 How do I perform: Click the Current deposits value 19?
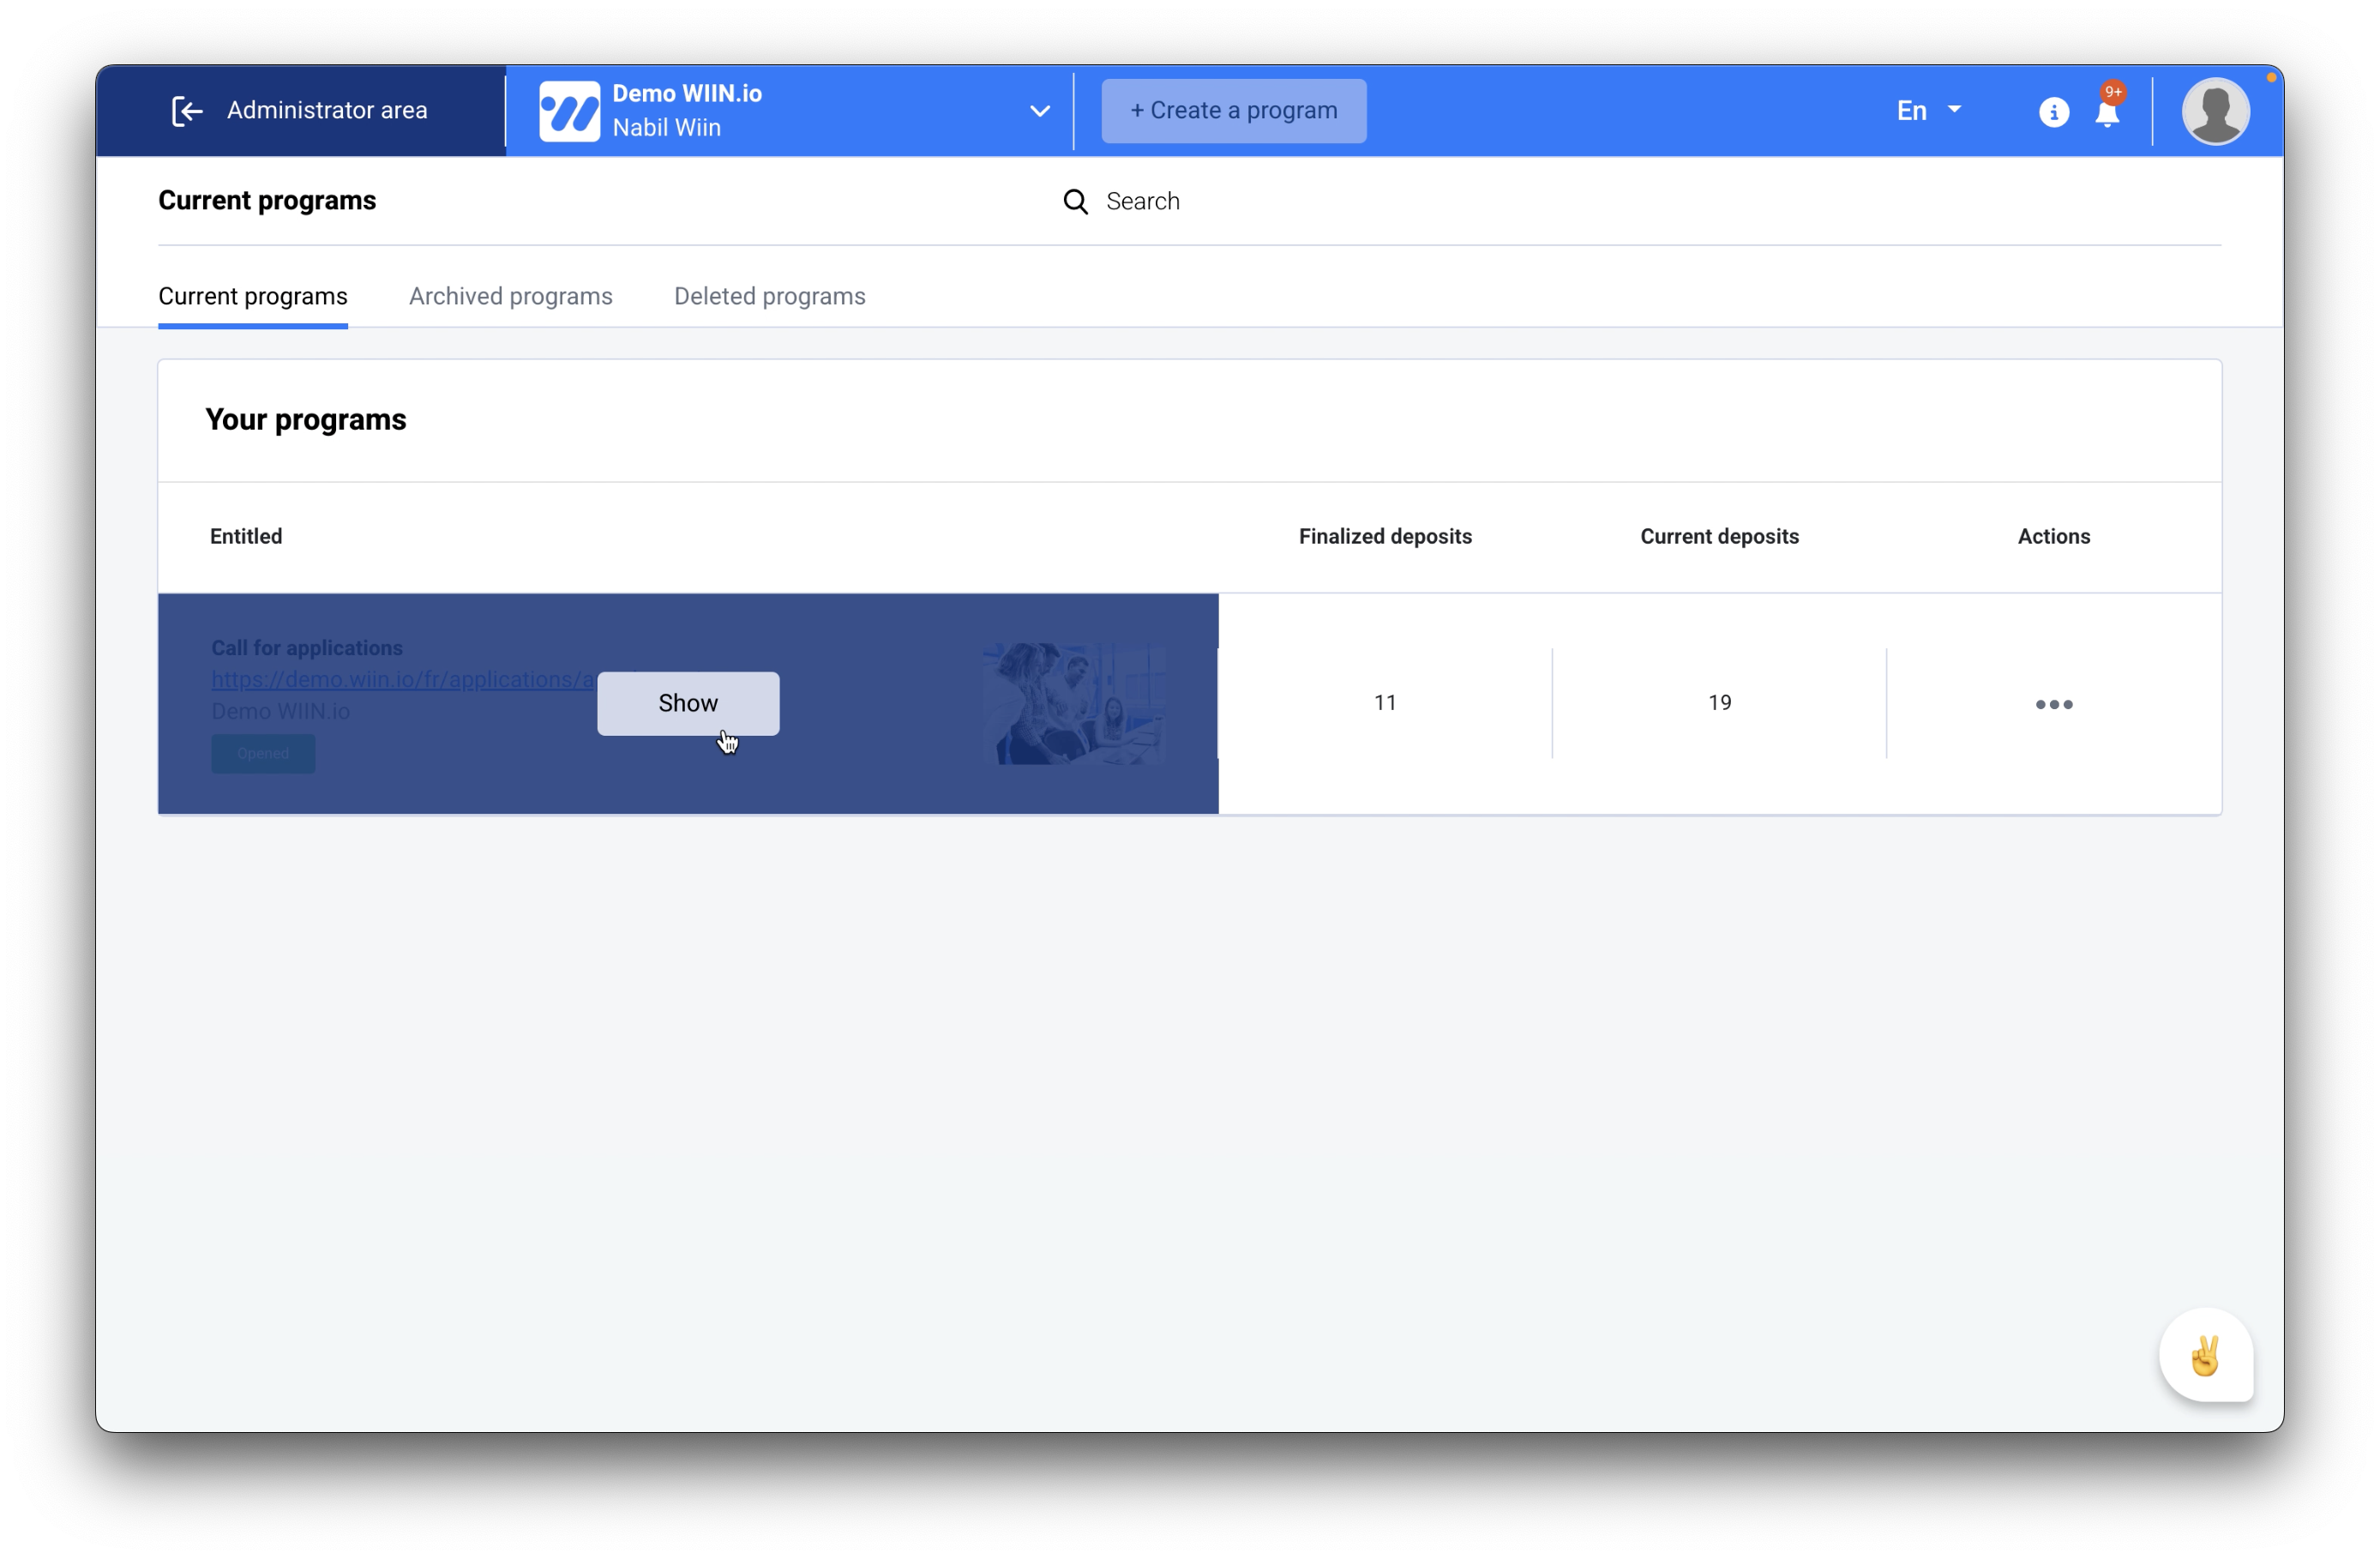(1719, 703)
